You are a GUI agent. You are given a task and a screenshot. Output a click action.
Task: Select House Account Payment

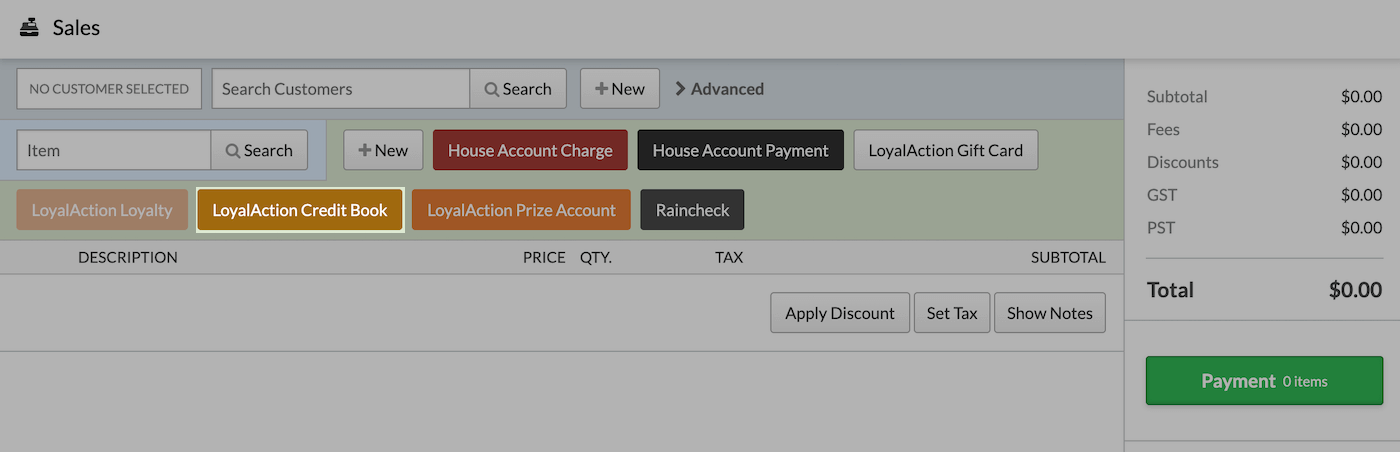(x=741, y=150)
